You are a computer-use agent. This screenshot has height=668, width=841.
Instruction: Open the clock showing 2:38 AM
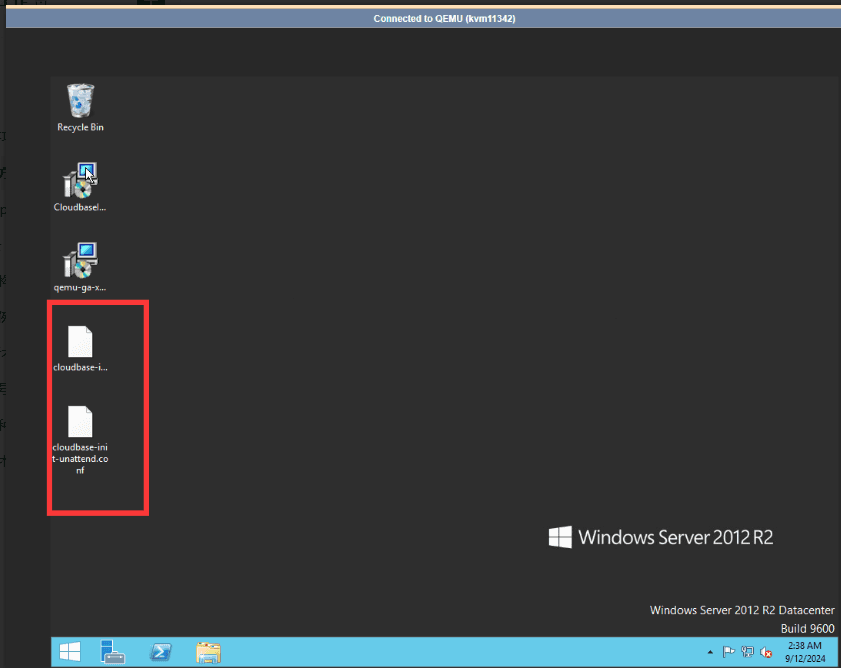805,652
